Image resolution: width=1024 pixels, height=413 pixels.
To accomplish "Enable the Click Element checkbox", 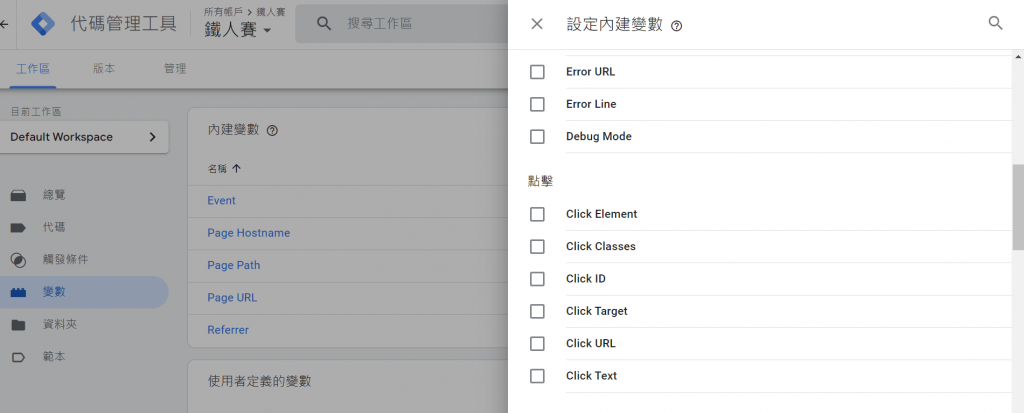I will click(537, 214).
